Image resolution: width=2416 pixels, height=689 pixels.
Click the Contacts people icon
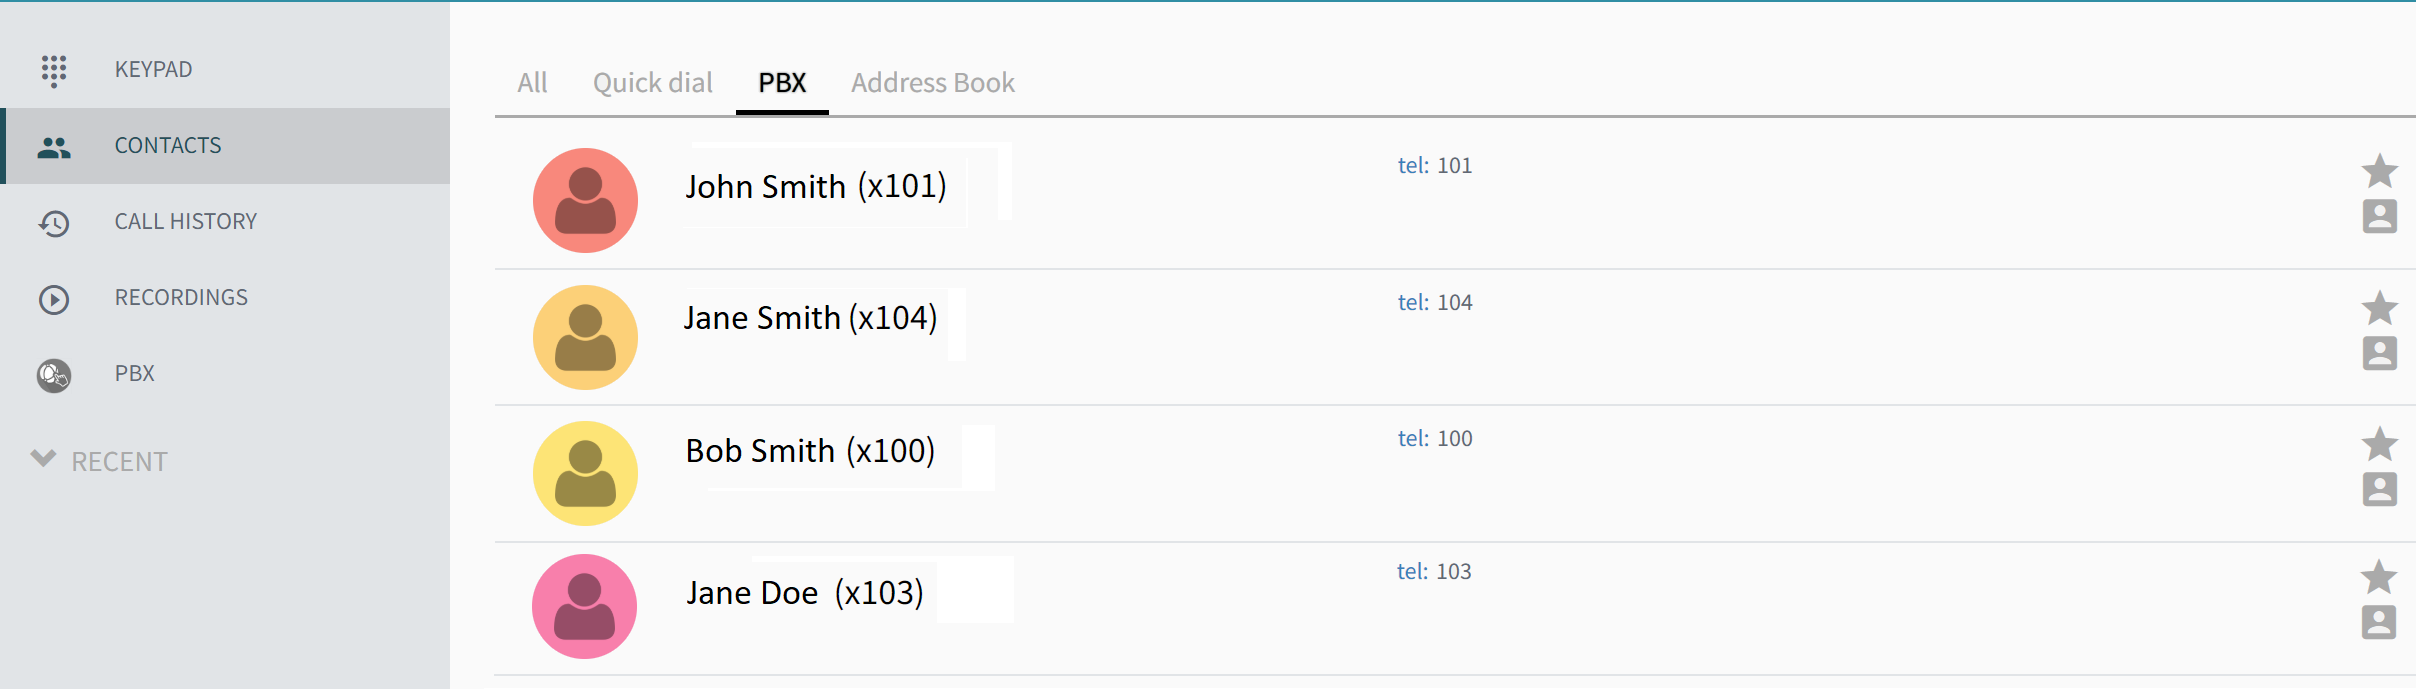click(x=54, y=148)
